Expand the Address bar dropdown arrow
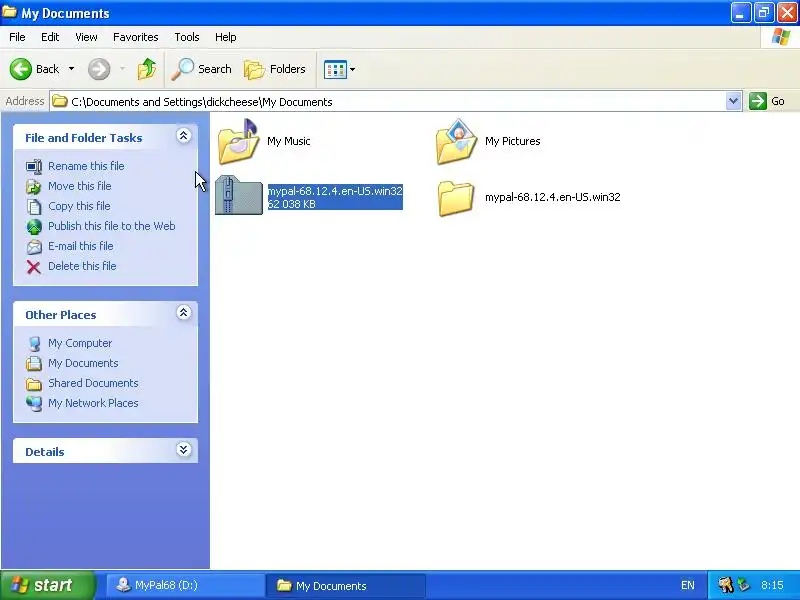This screenshot has width=800, height=600. click(x=733, y=101)
